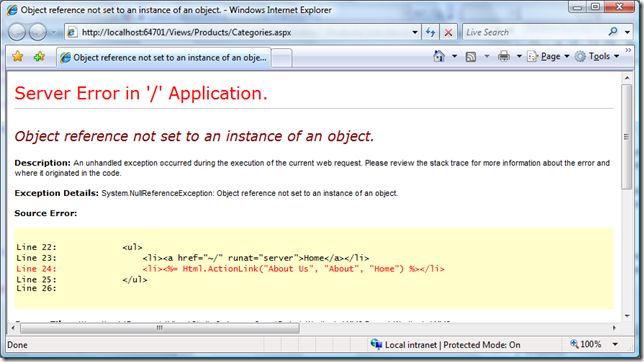Expand the feeds dropdown arrow
The image size is (644, 362).
(487, 56)
